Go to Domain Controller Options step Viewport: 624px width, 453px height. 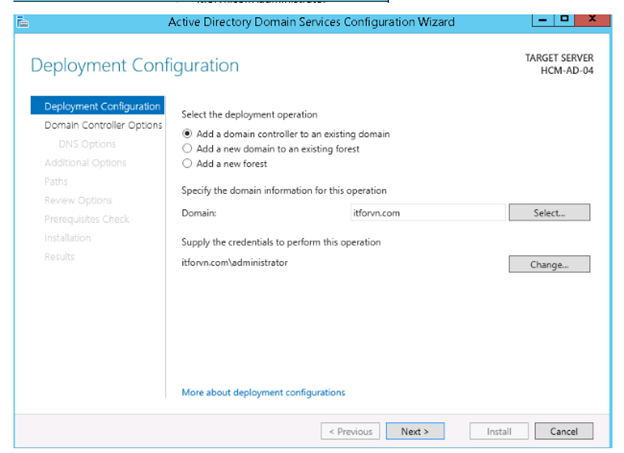click(x=103, y=126)
